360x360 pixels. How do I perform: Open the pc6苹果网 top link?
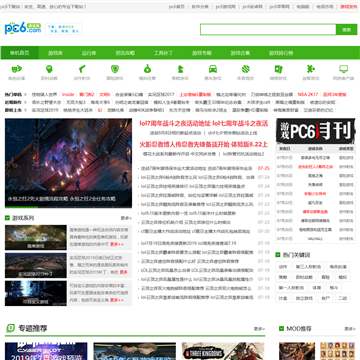pos(280,6)
